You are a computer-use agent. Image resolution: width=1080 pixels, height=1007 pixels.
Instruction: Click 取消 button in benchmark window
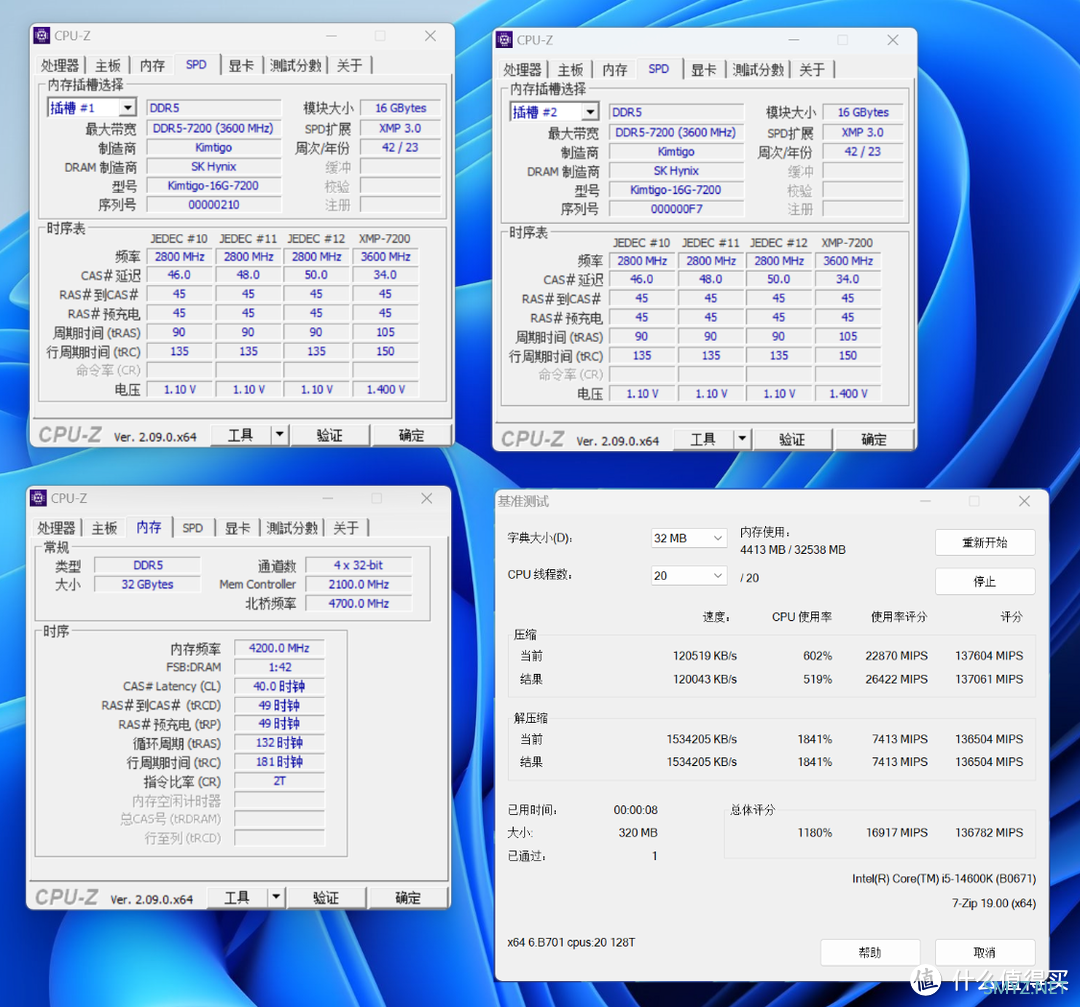[985, 952]
